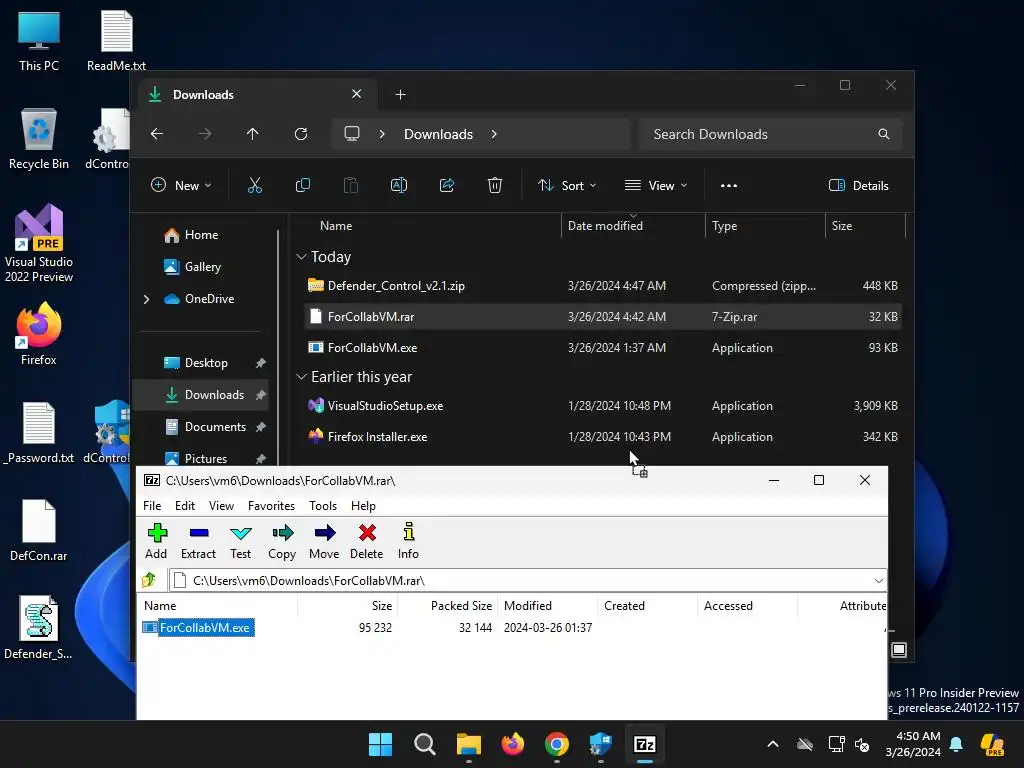This screenshot has width=1024, height=768.
Task: Sort 7-Zip list by Name column
Action: [x=217, y=606]
